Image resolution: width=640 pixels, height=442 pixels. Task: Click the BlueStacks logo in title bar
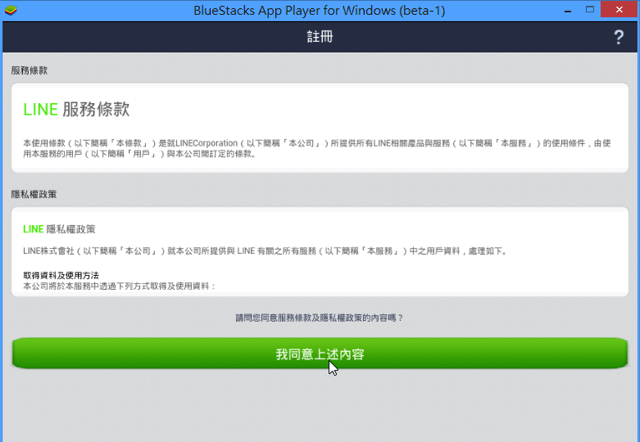15,10
